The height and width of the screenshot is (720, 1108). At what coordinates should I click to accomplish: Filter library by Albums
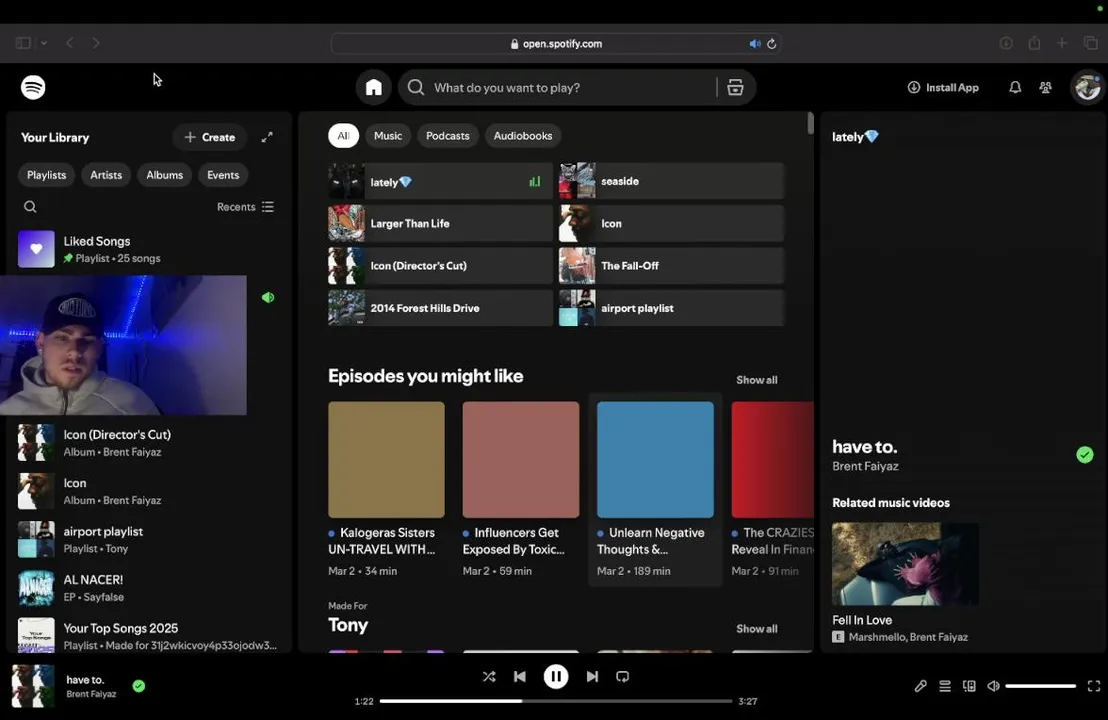[x=165, y=175]
